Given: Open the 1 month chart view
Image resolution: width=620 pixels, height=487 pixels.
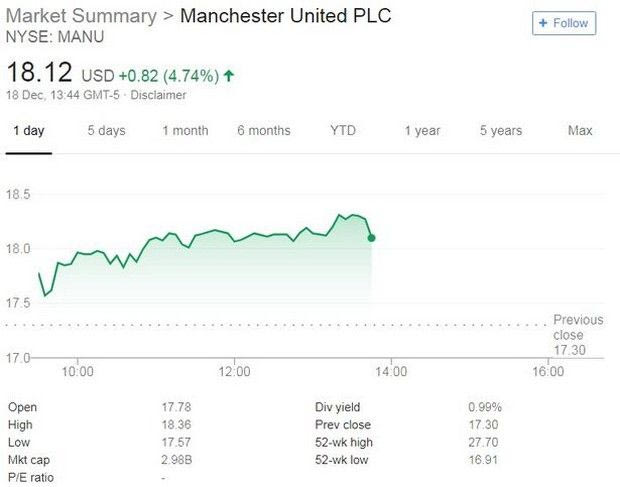Looking at the screenshot, I should coord(185,131).
